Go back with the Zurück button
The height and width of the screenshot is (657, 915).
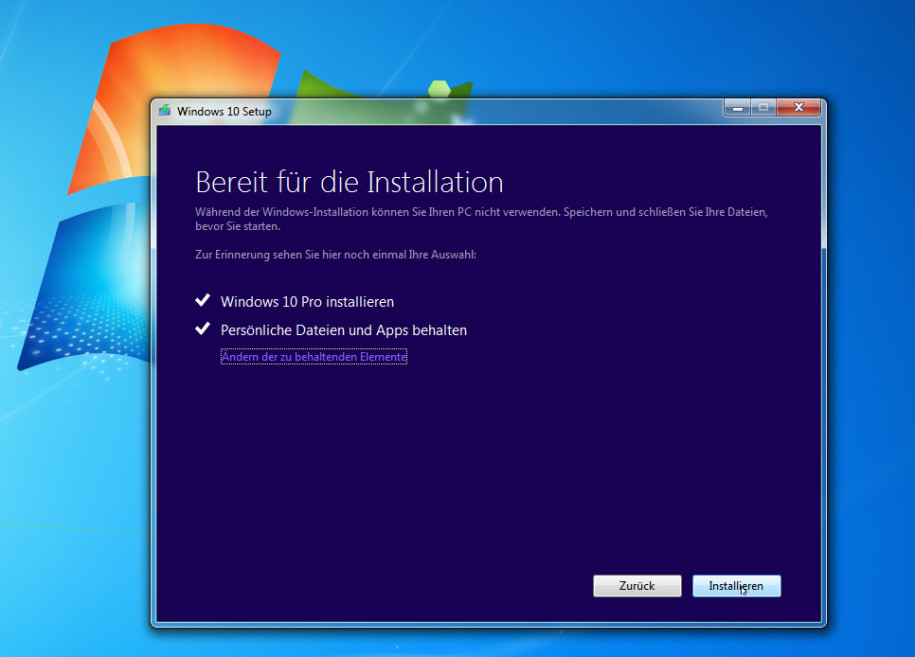coord(637,586)
